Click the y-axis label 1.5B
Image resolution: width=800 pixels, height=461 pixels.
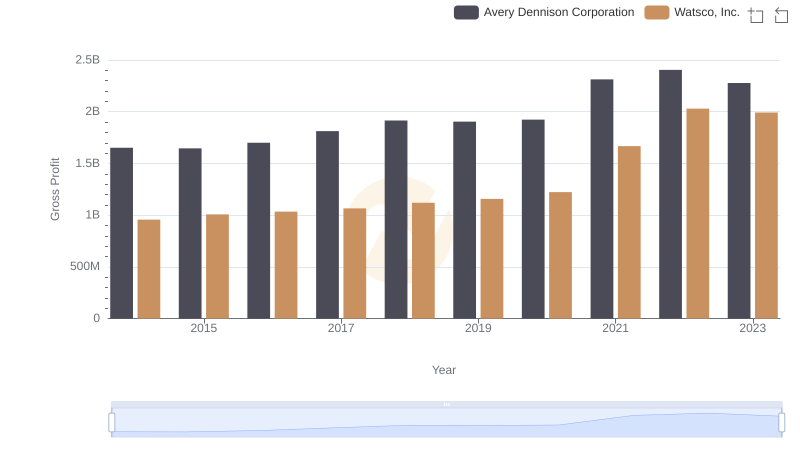pyautogui.click(x=87, y=163)
